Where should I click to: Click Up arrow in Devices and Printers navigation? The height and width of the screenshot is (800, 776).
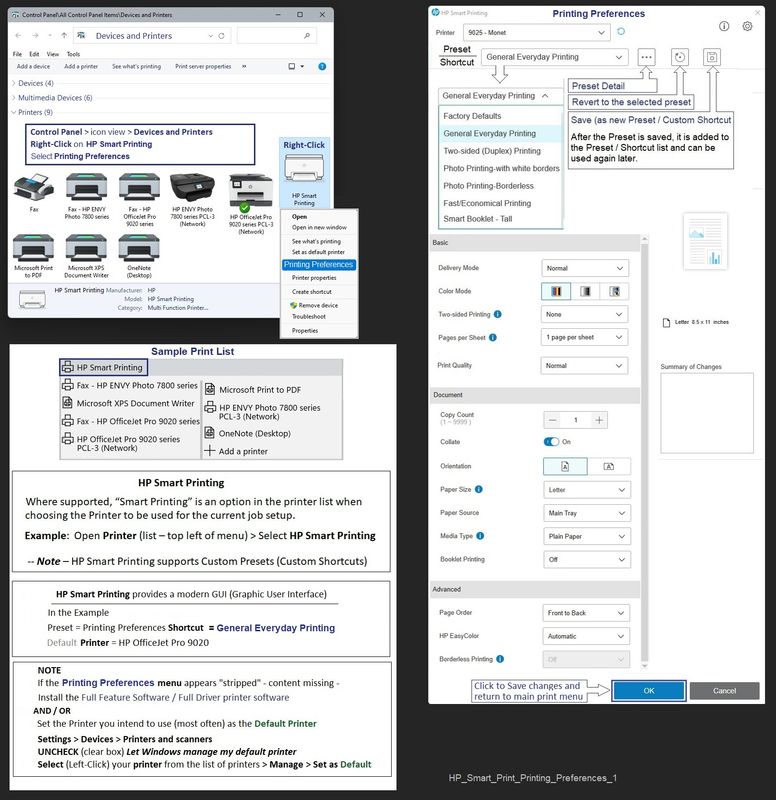[x=64, y=36]
